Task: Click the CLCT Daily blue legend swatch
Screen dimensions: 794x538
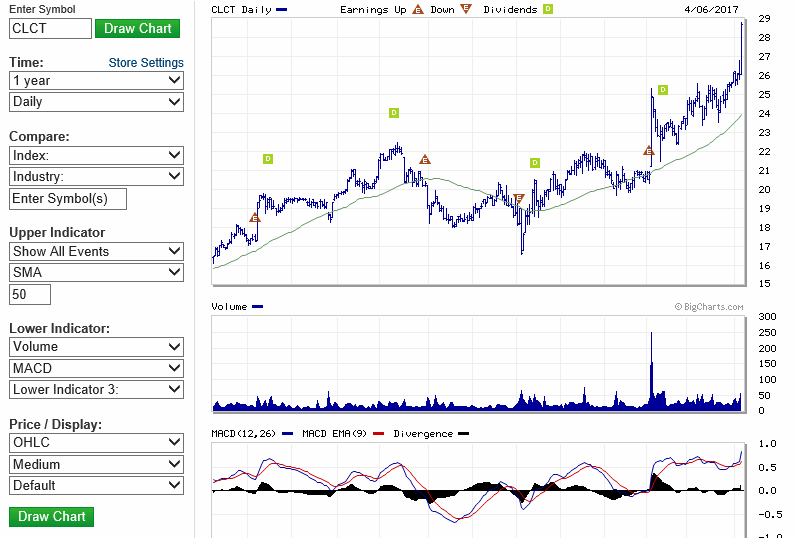Action: coord(282,10)
